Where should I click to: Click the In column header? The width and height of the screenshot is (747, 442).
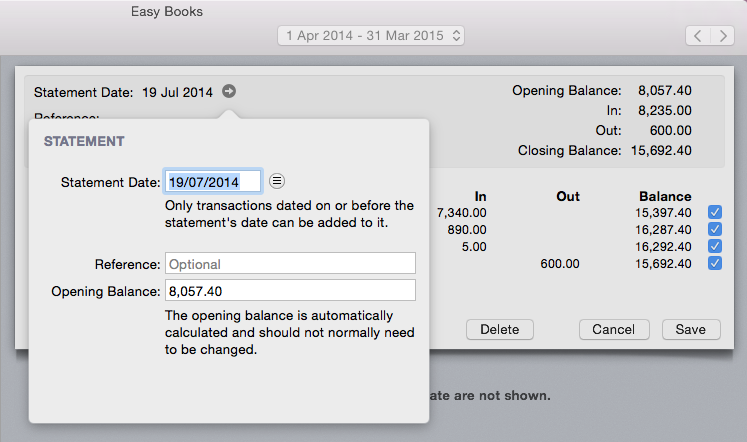480,196
